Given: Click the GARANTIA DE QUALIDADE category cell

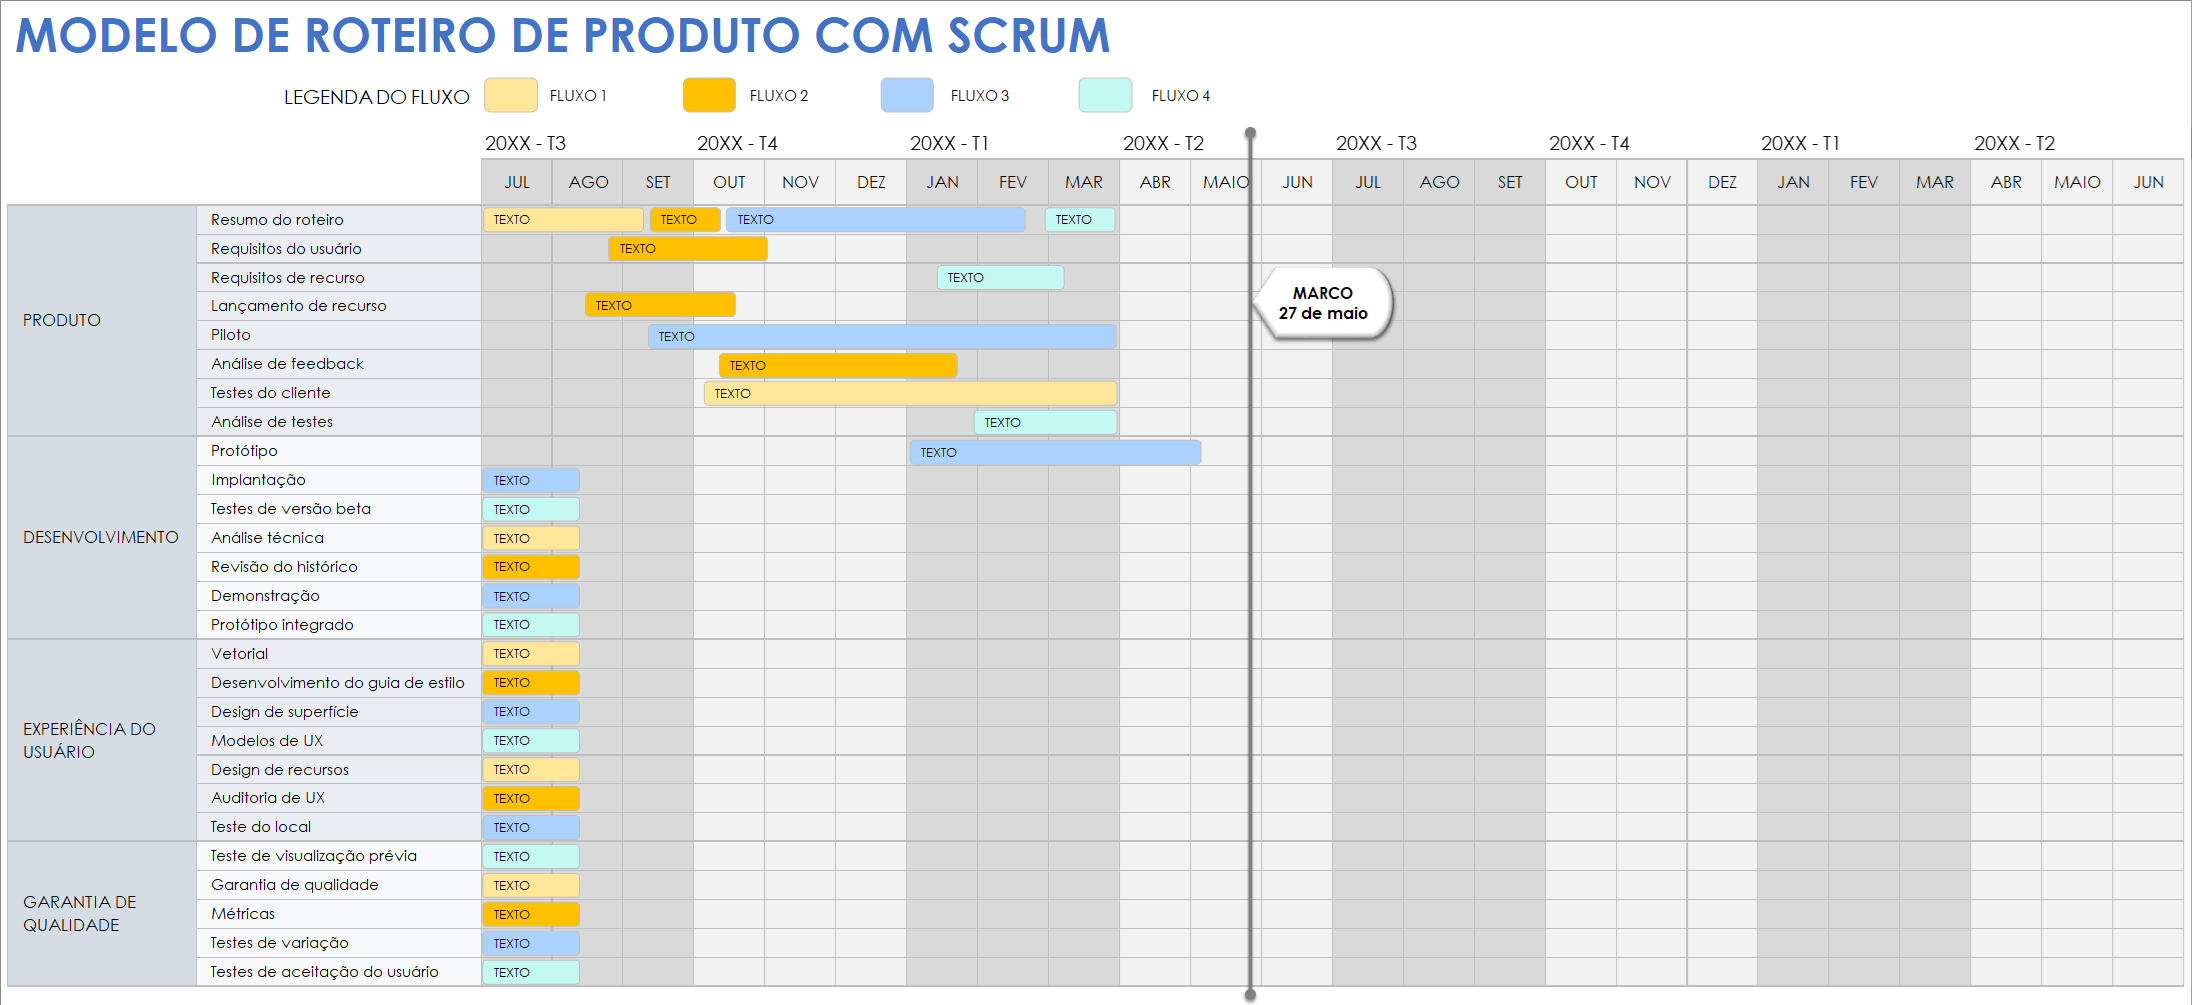Looking at the screenshot, I should tap(102, 913).
